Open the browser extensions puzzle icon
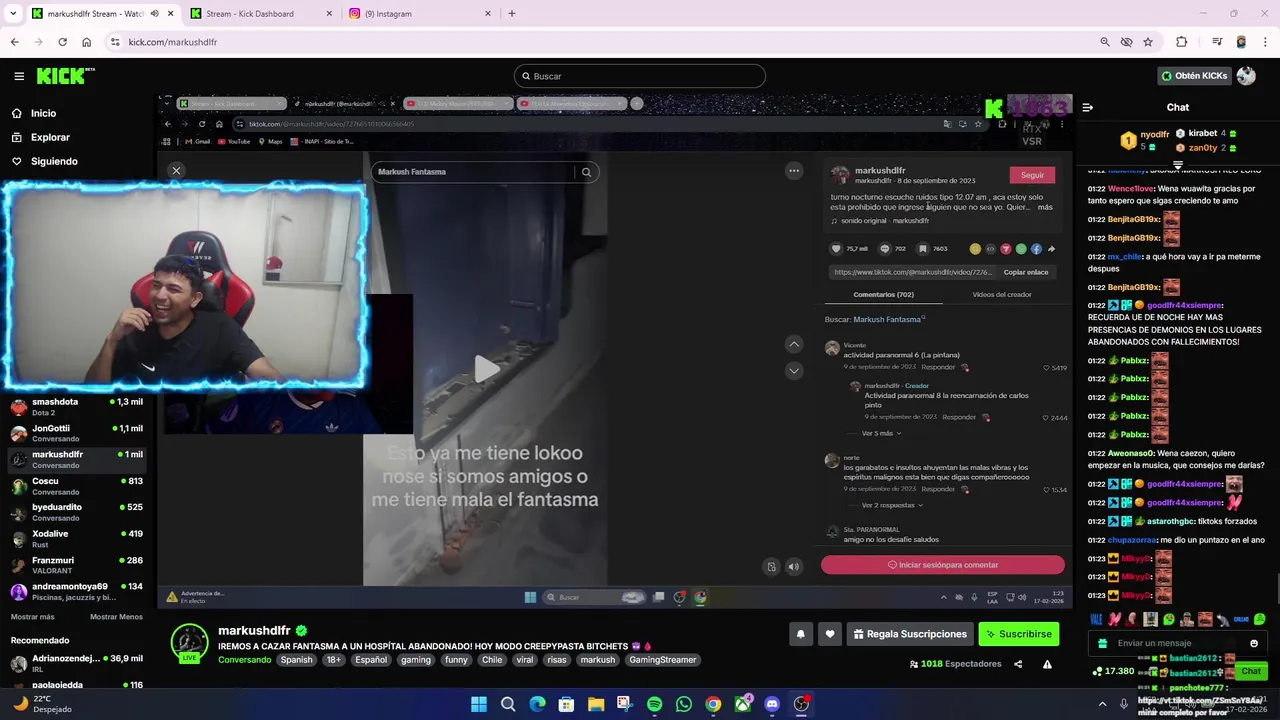Screen dimensions: 1280x720 [x=1181, y=42]
